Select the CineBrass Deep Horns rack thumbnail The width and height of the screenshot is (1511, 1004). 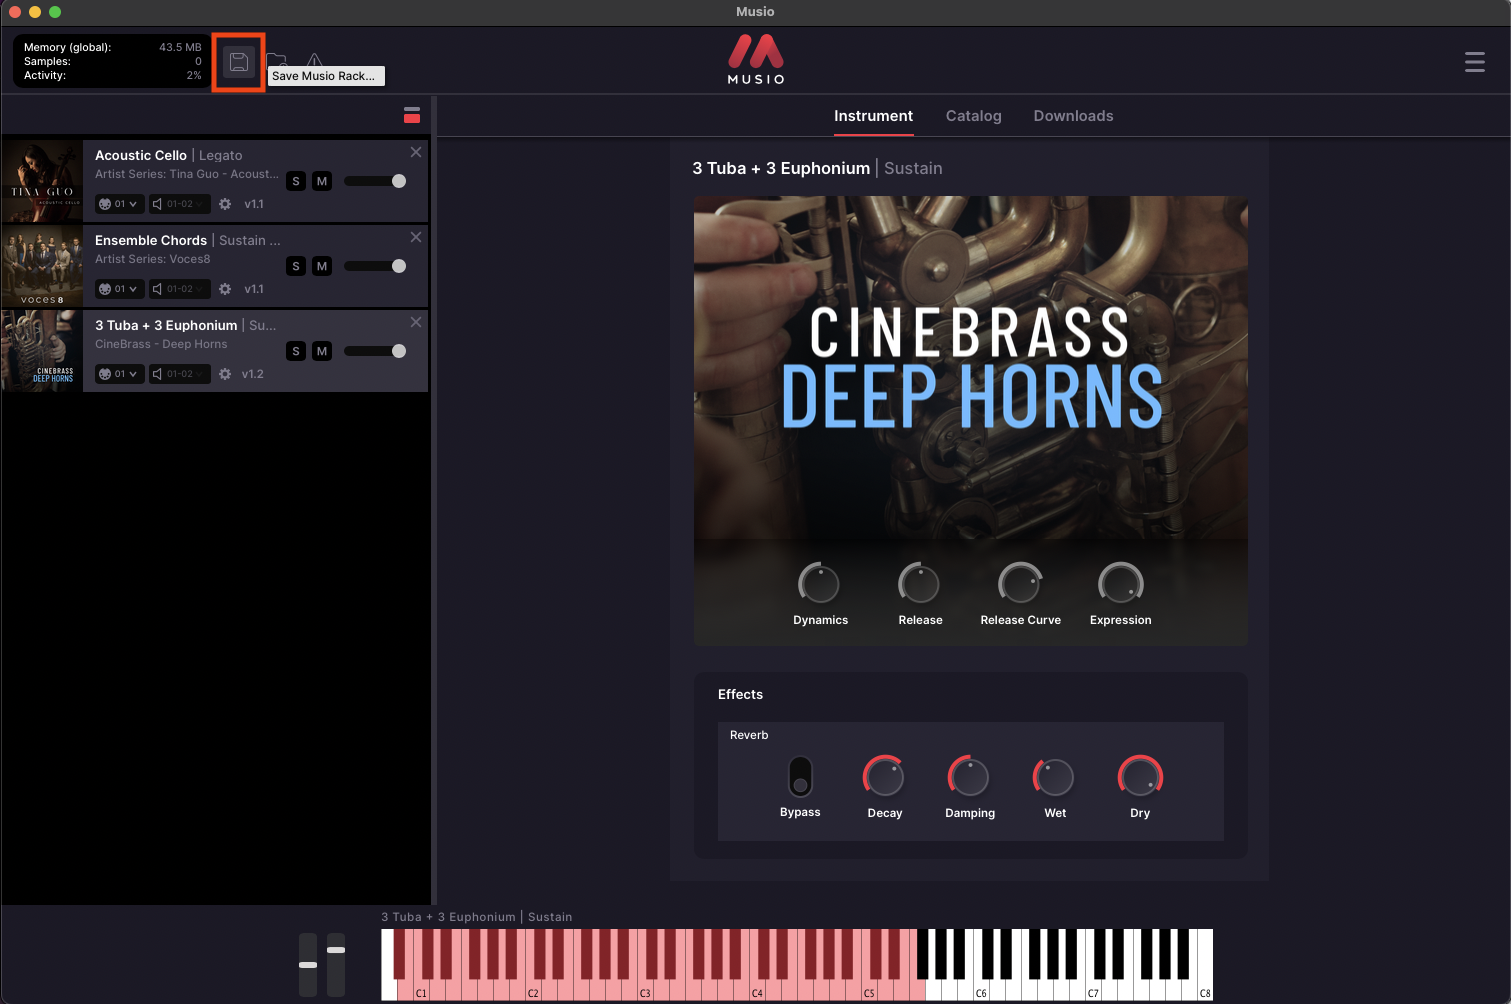tap(42, 351)
